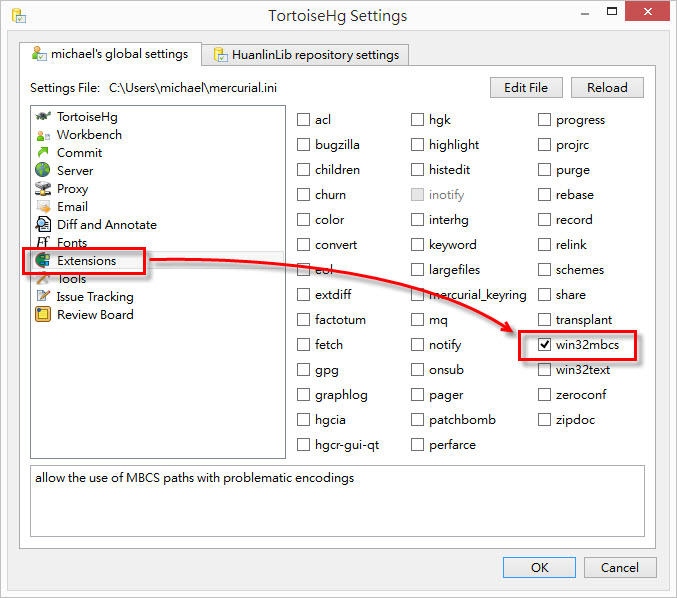This screenshot has height=598, width=677.
Task: Enable the keyword extension checkbox
Action: point(418,245)
